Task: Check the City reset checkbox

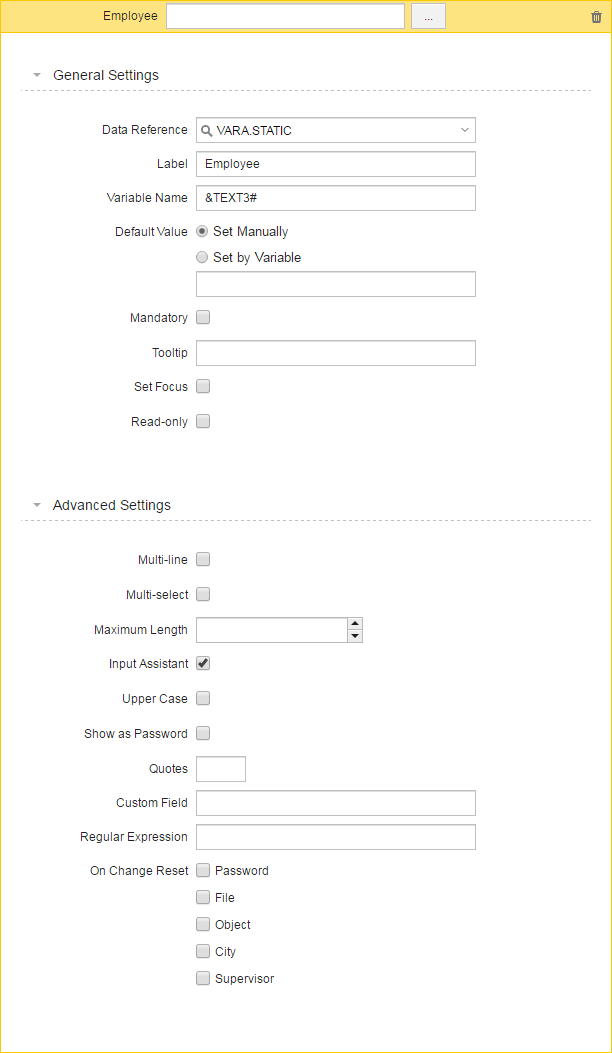Action: click(203, 951)
